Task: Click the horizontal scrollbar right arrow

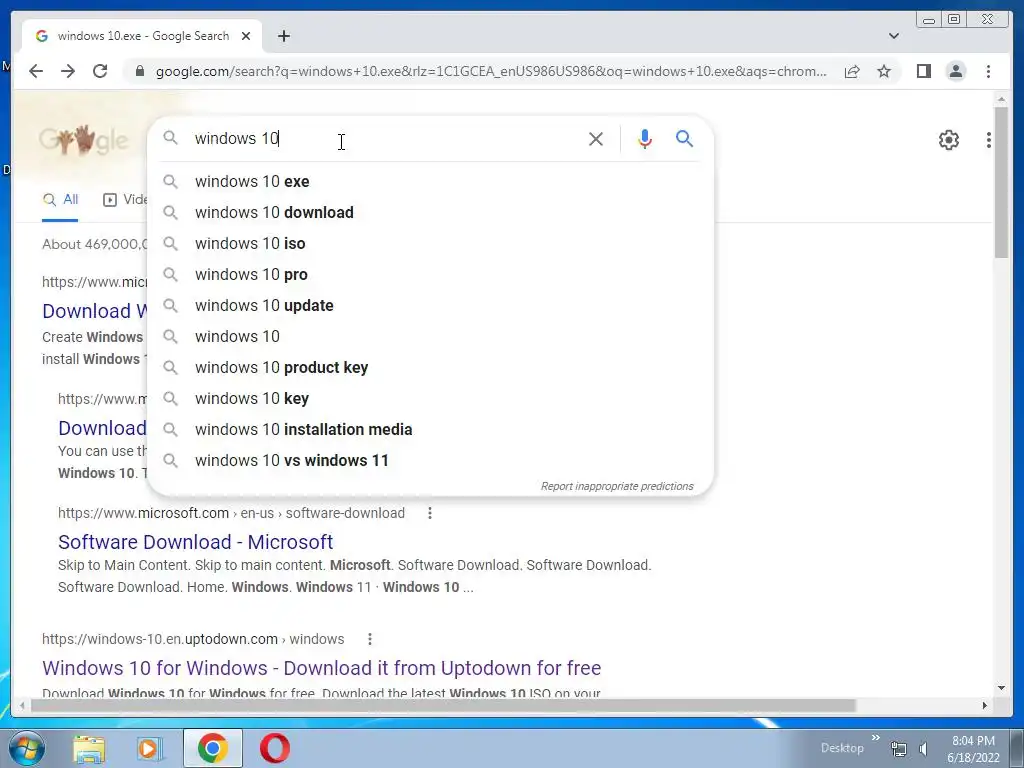Action: point(985,705)
